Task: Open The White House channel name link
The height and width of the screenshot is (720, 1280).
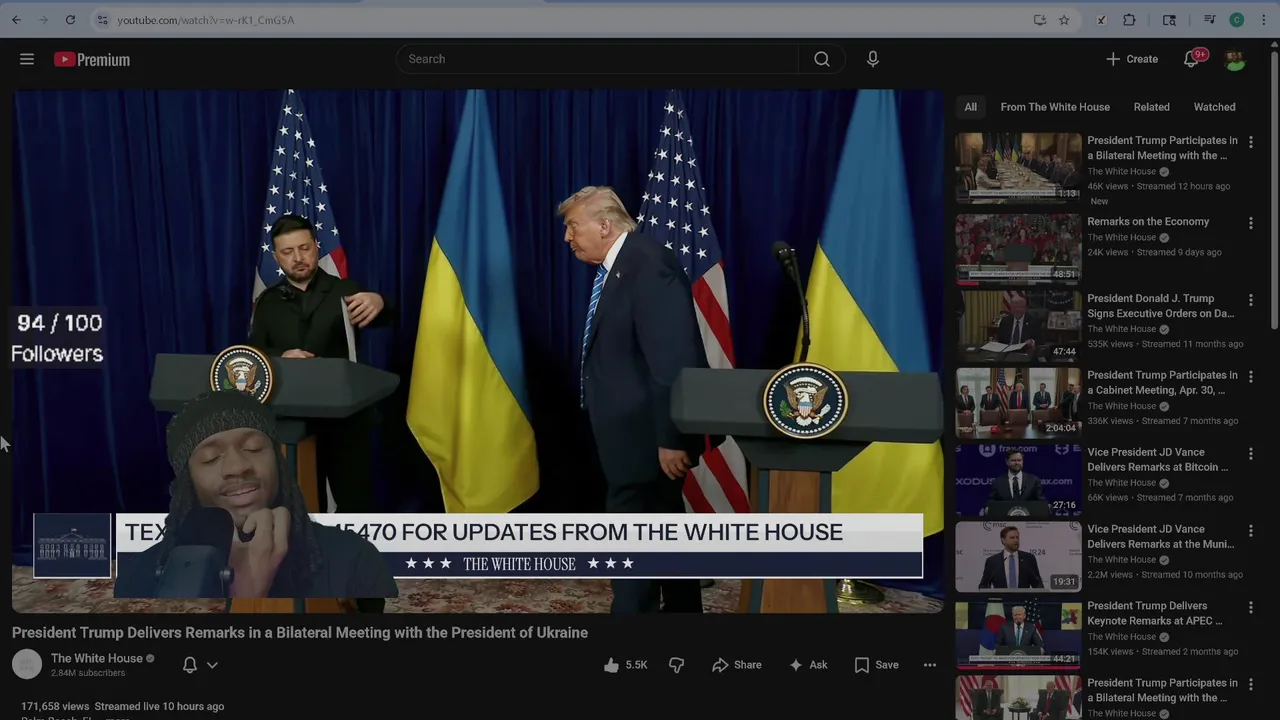Action: (97, 658)
